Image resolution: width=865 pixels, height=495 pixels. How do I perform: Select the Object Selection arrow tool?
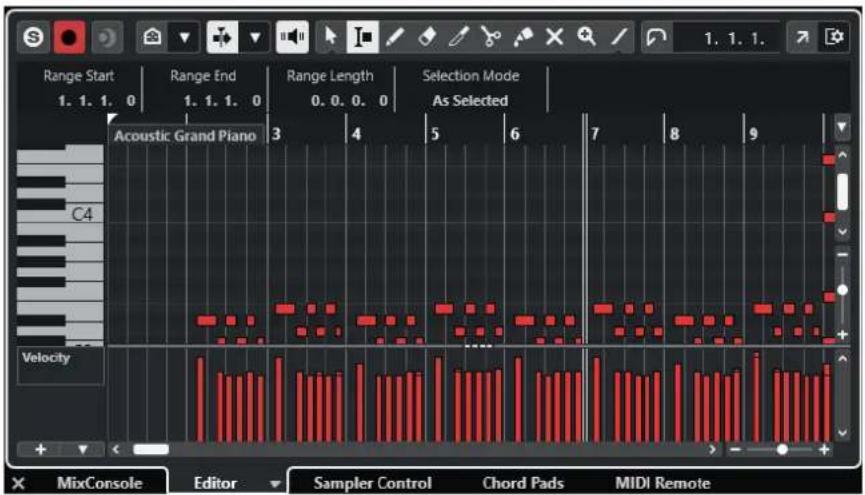[331, 38]
